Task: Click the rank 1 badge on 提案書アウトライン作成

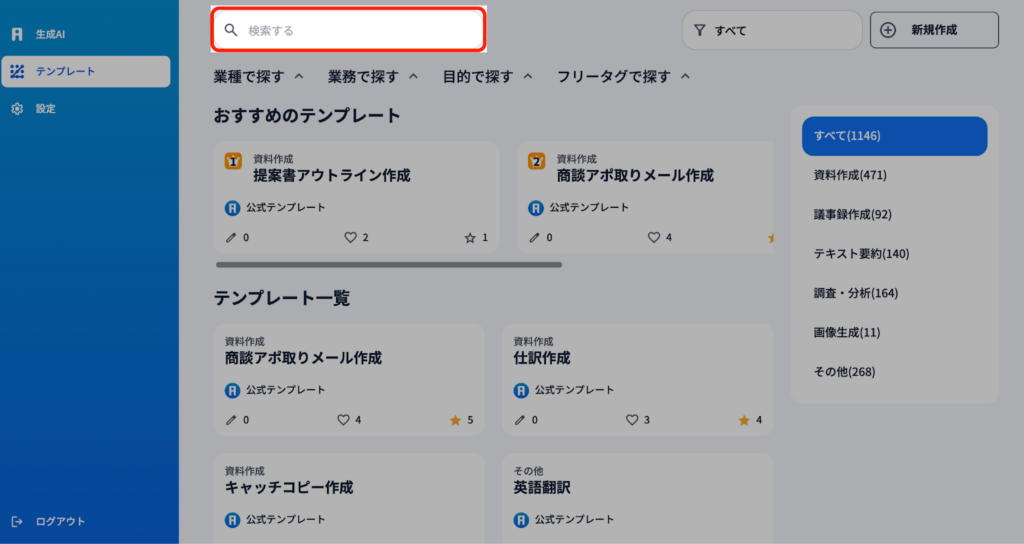Action: [233, 160]
